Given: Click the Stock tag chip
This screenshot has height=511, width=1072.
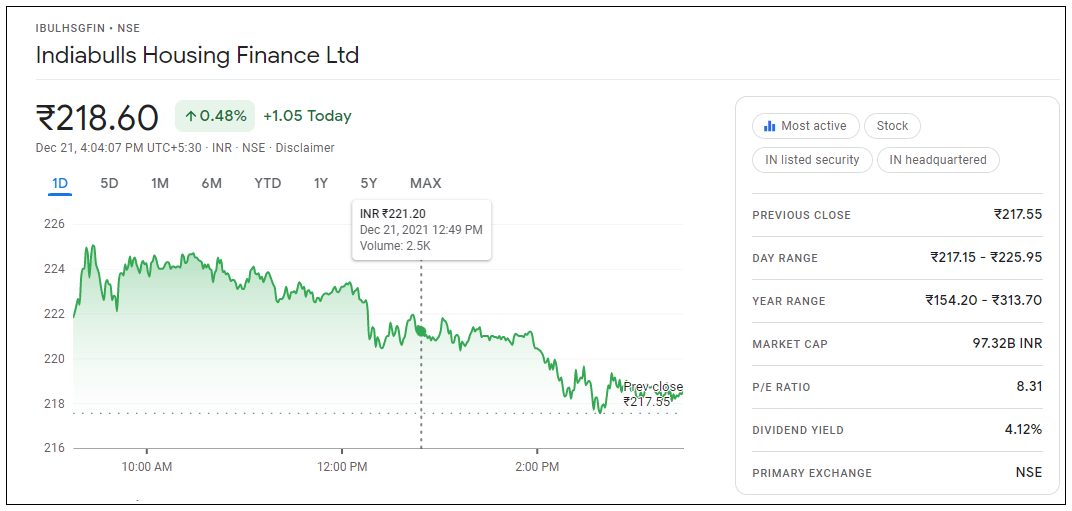Looking at the screenshot, I should pyautogui.click(x=892, y=126).
